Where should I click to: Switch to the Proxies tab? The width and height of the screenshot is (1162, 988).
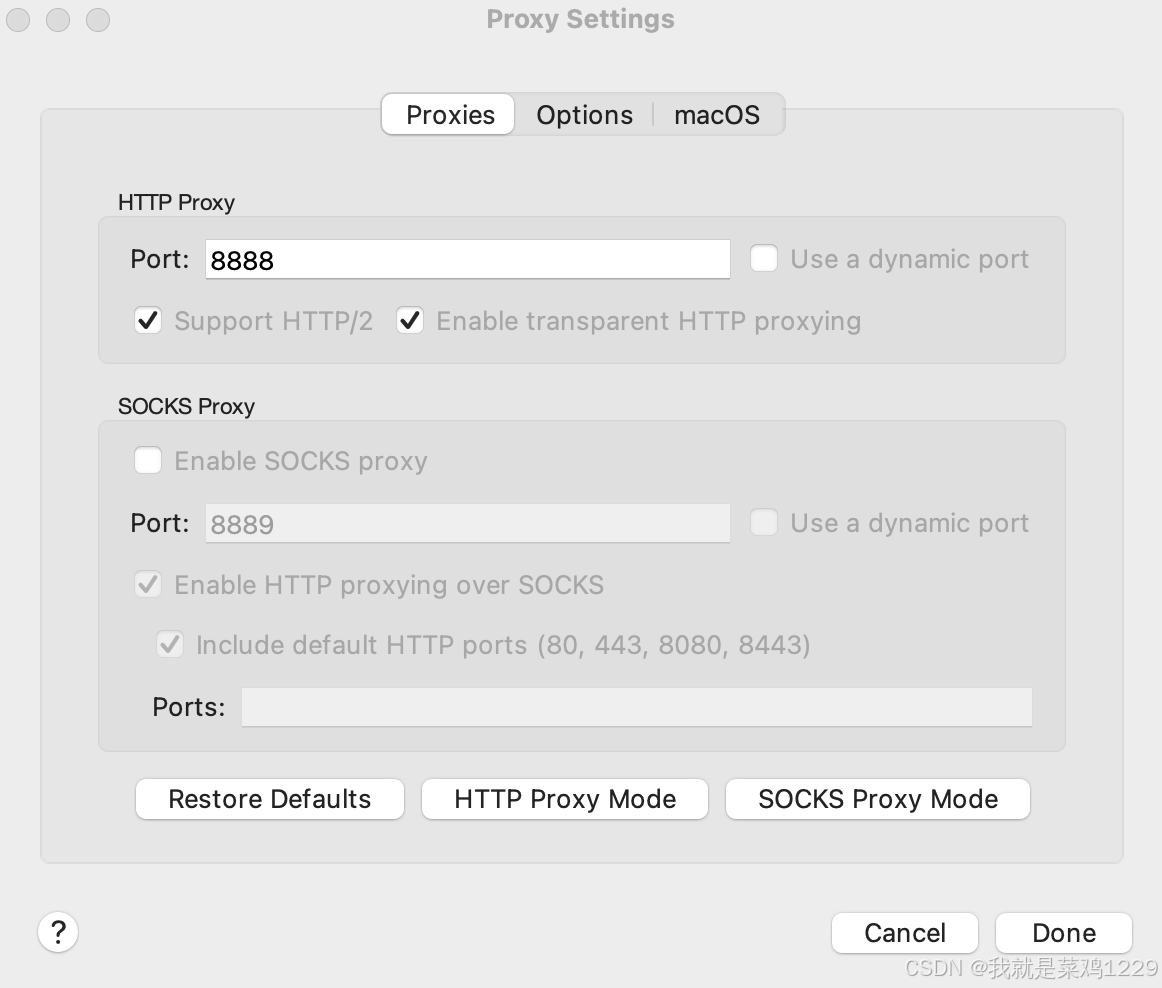tap(449, 115)
